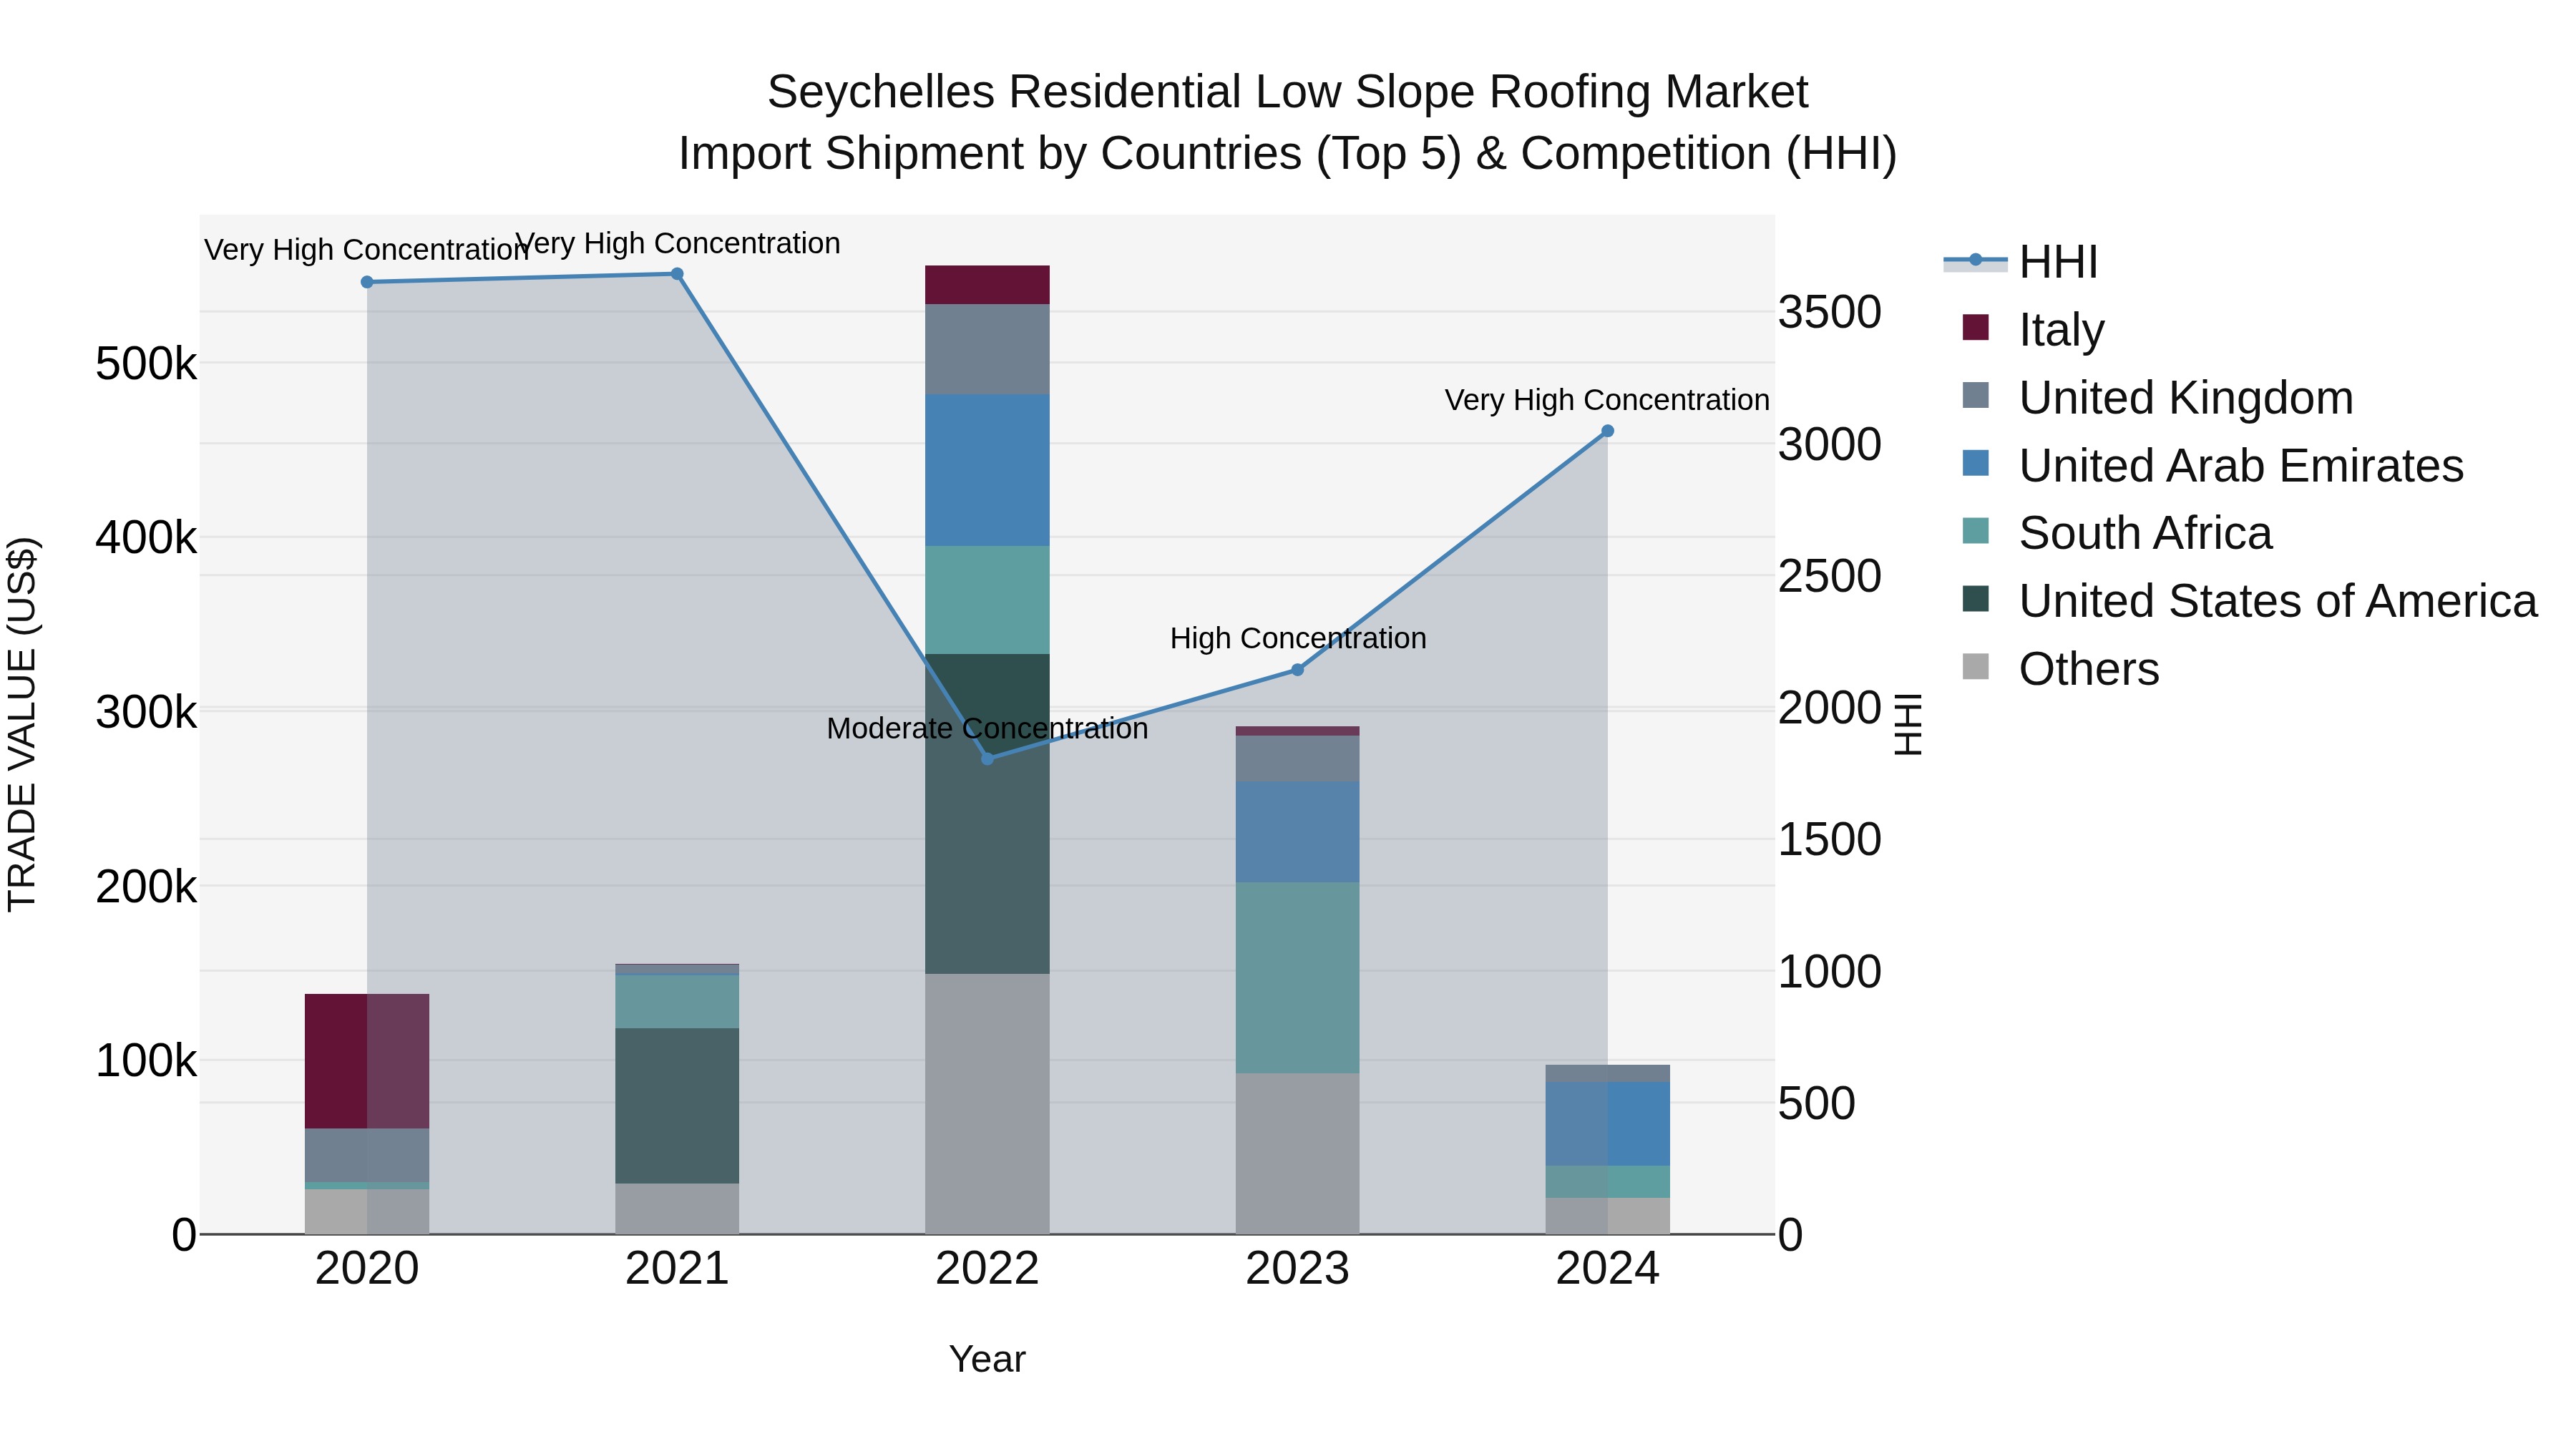The height and width of the screenshot is (1449, 2576).
Task: Click the 2023 HHI data point
Action: 1298,670
